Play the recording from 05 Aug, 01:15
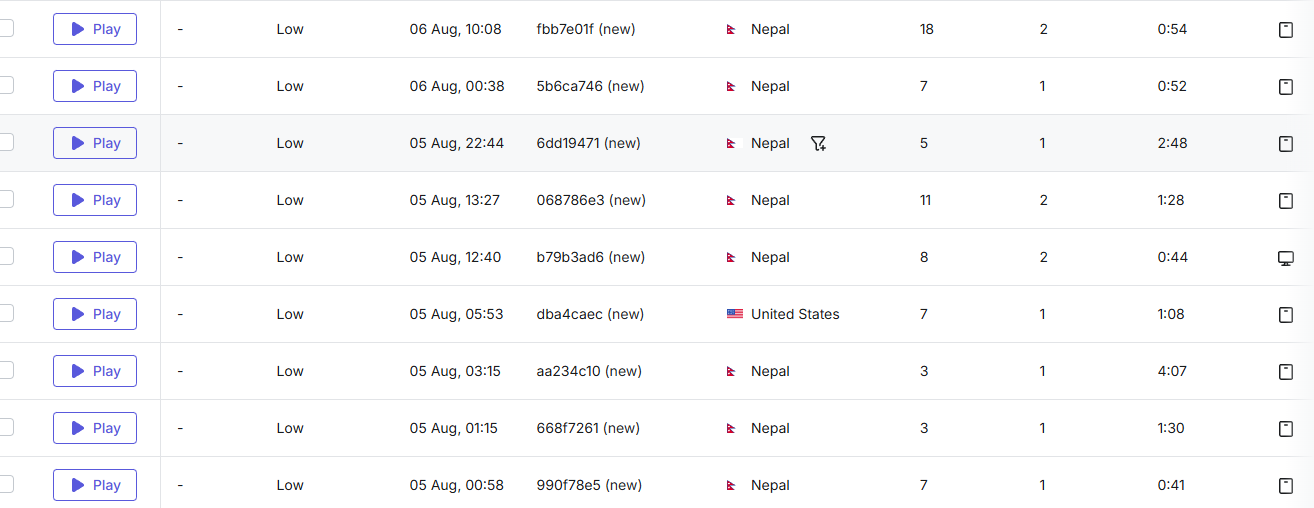The width and height of the screenshot is (1314, 508). coord(95,428)
